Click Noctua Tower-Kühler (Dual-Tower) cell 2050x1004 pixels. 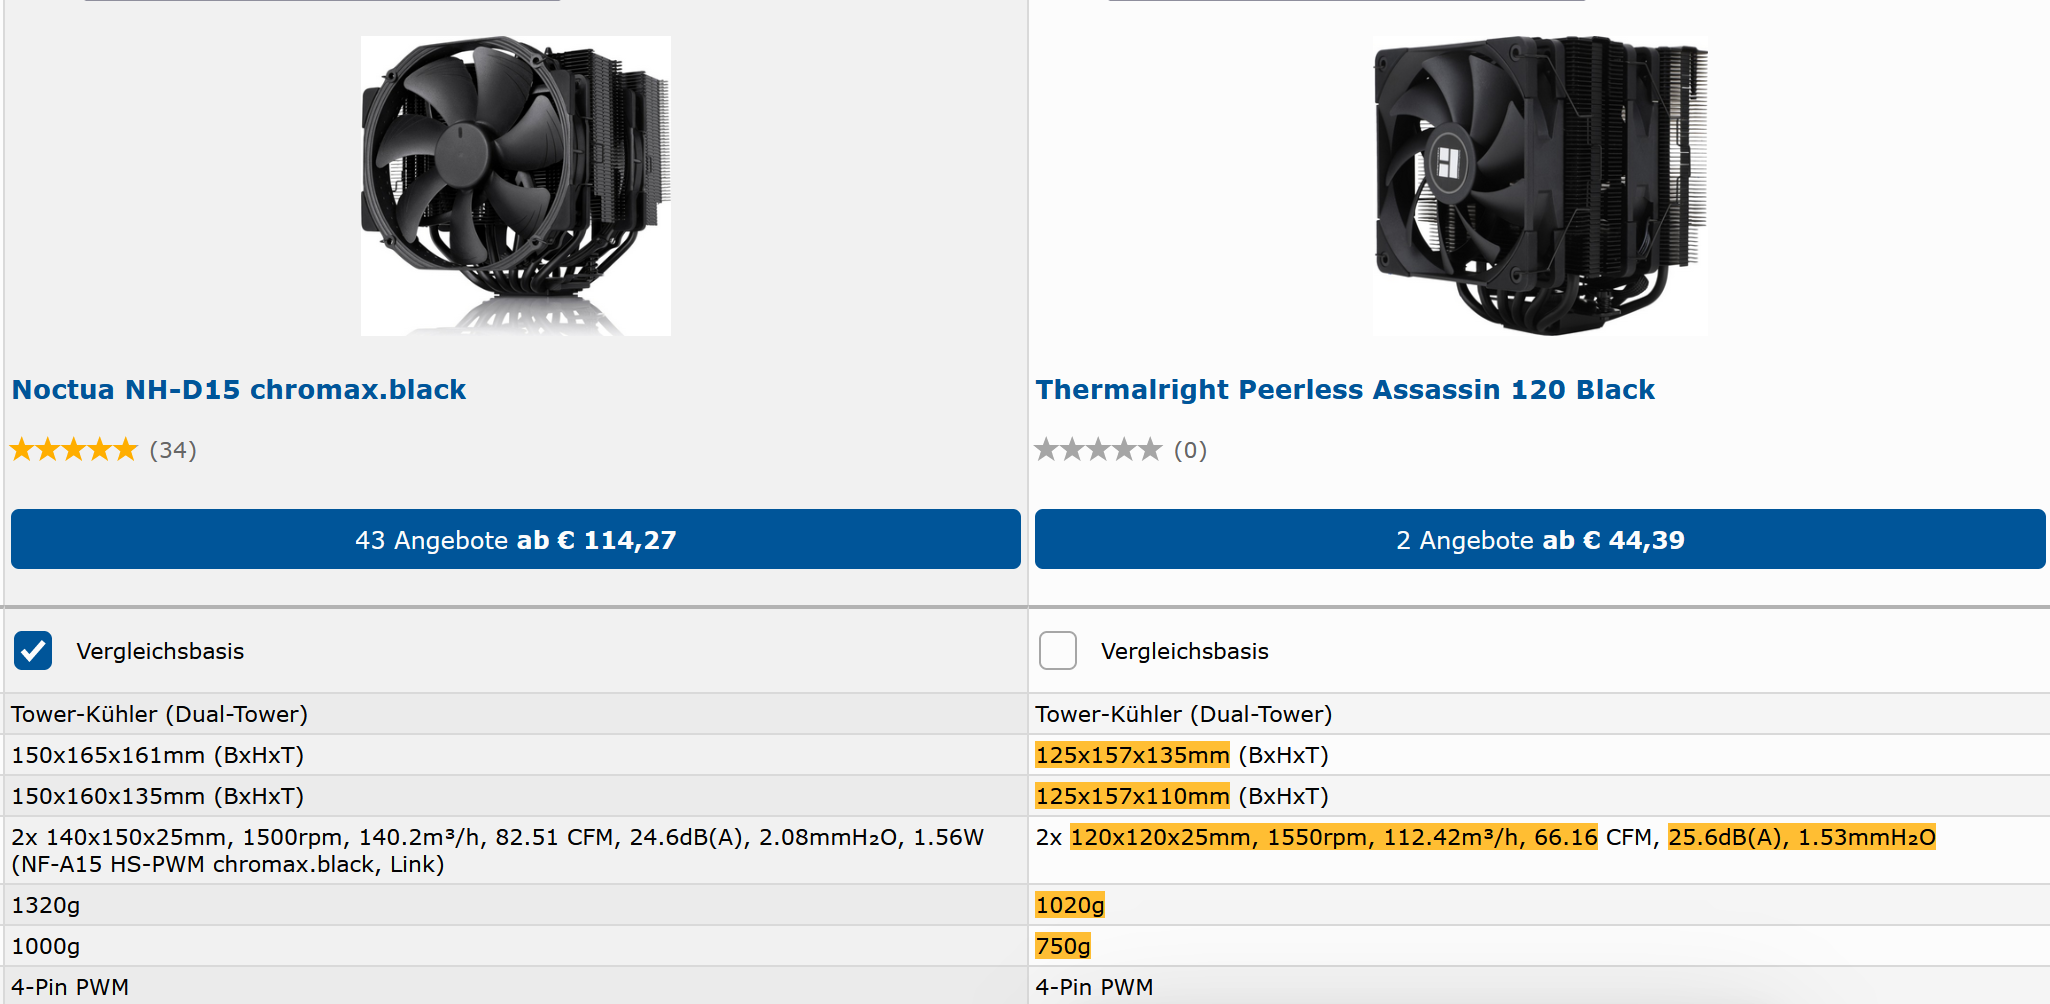tap(516, 714)
